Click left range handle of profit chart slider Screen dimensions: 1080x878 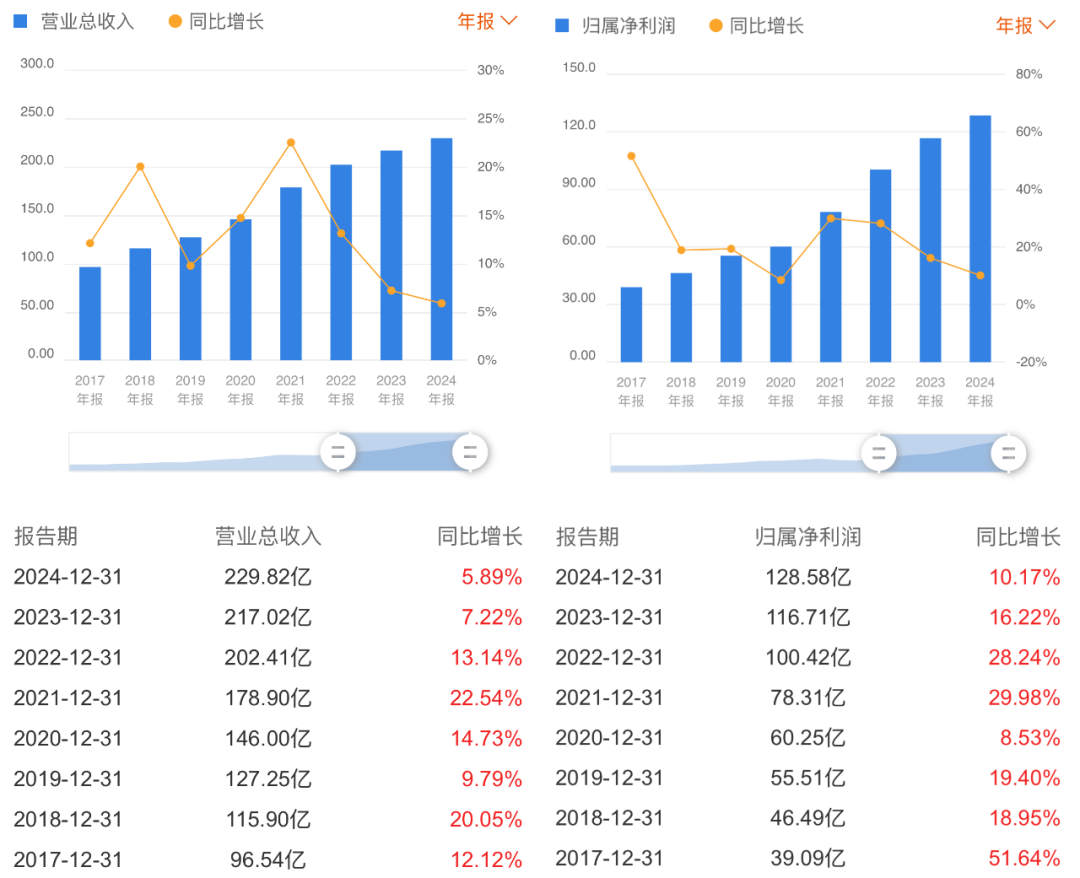pyautogui.click(x=879, y=453)
